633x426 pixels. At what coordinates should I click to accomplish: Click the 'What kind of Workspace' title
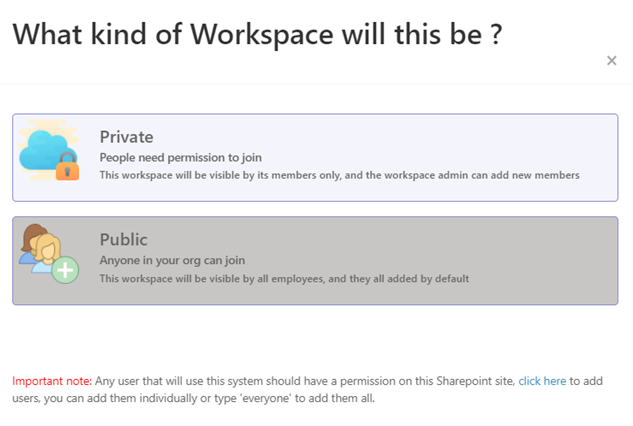[257, 34]
